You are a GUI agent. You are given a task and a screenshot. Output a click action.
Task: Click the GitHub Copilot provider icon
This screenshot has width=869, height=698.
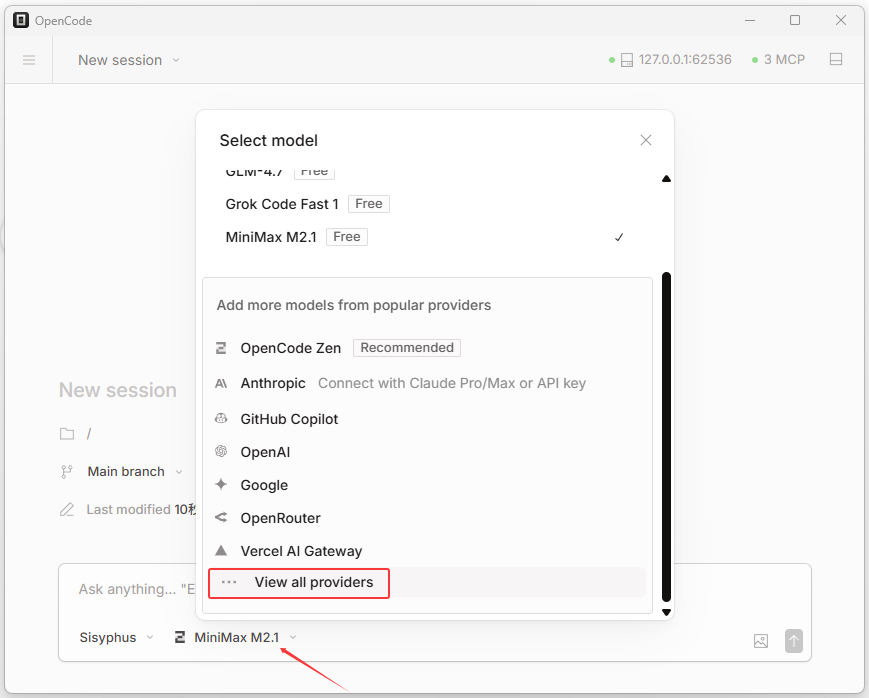pyautogui.click(x=221, y=419)
